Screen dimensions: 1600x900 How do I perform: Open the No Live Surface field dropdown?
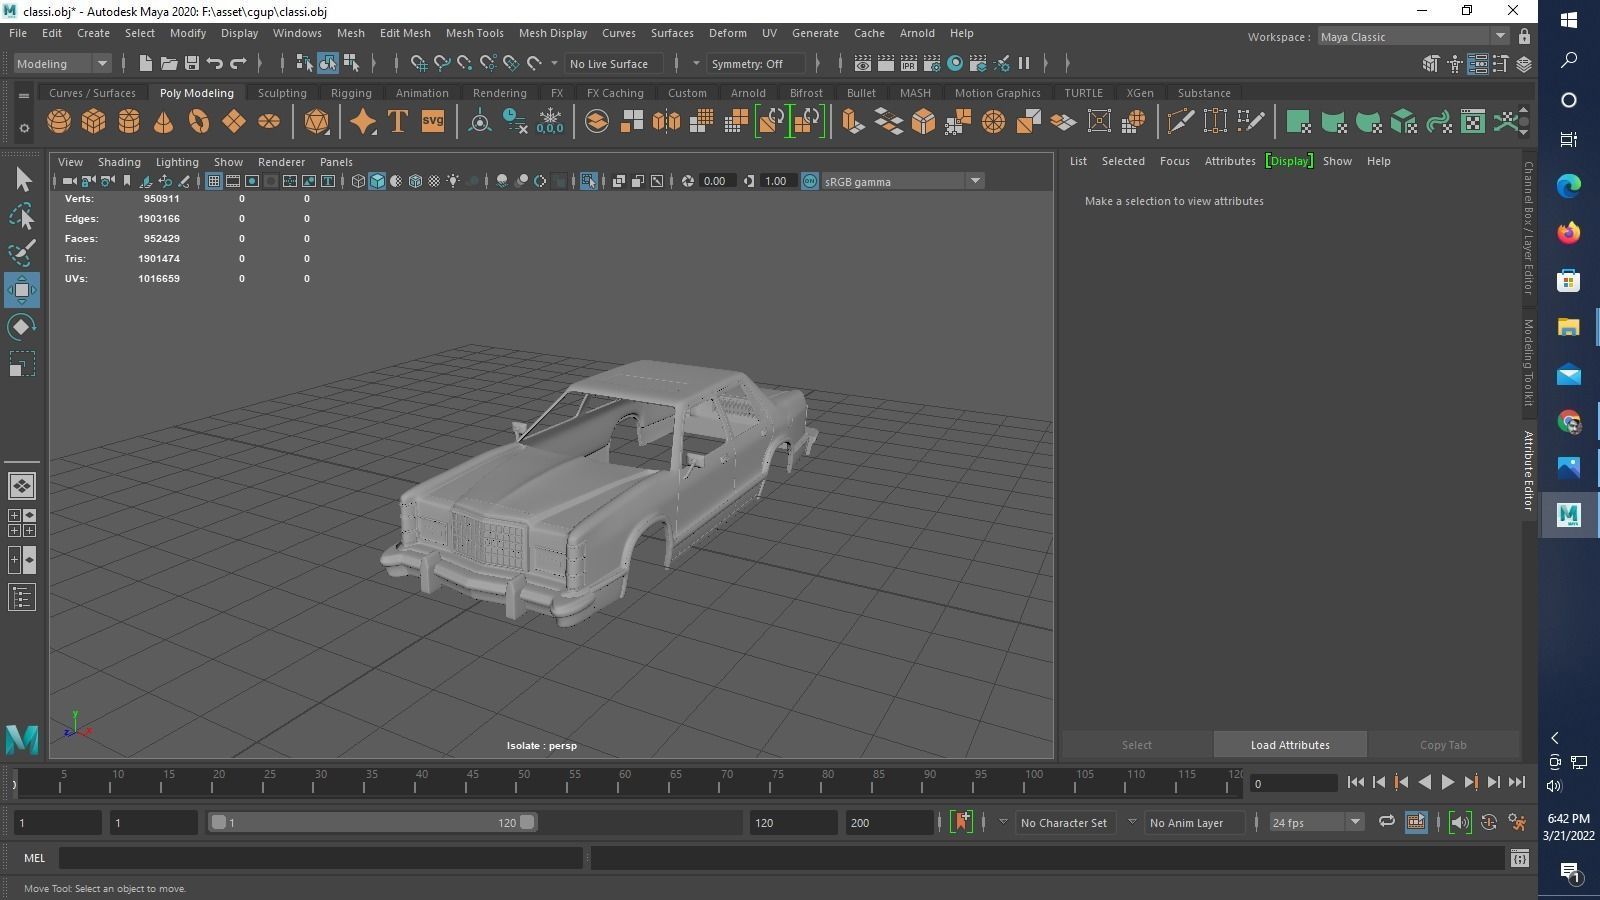613,63
